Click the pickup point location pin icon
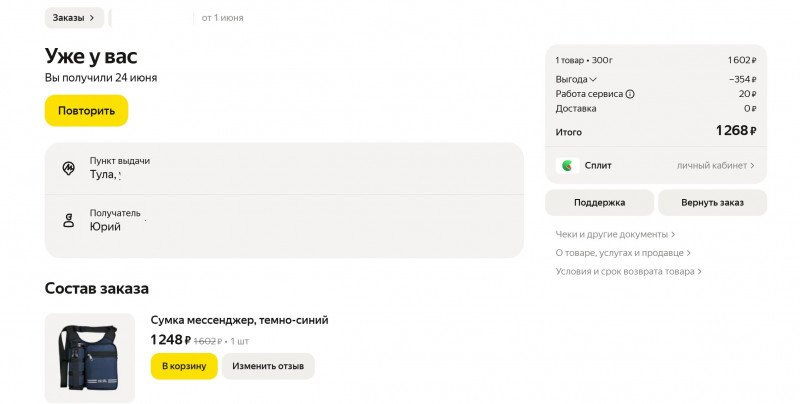The image size is (800, 404). (x=68, y=168)
